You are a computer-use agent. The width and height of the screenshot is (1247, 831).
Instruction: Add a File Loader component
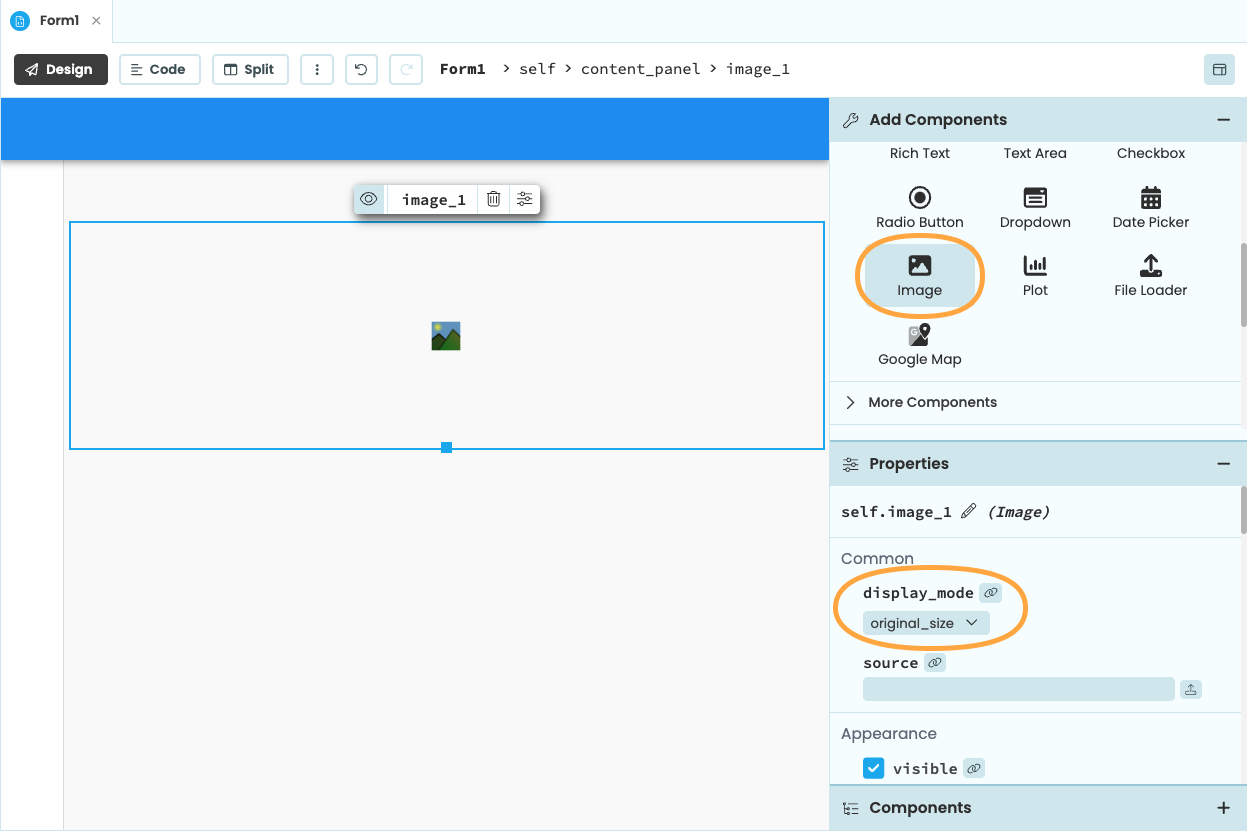[1150, 275]
